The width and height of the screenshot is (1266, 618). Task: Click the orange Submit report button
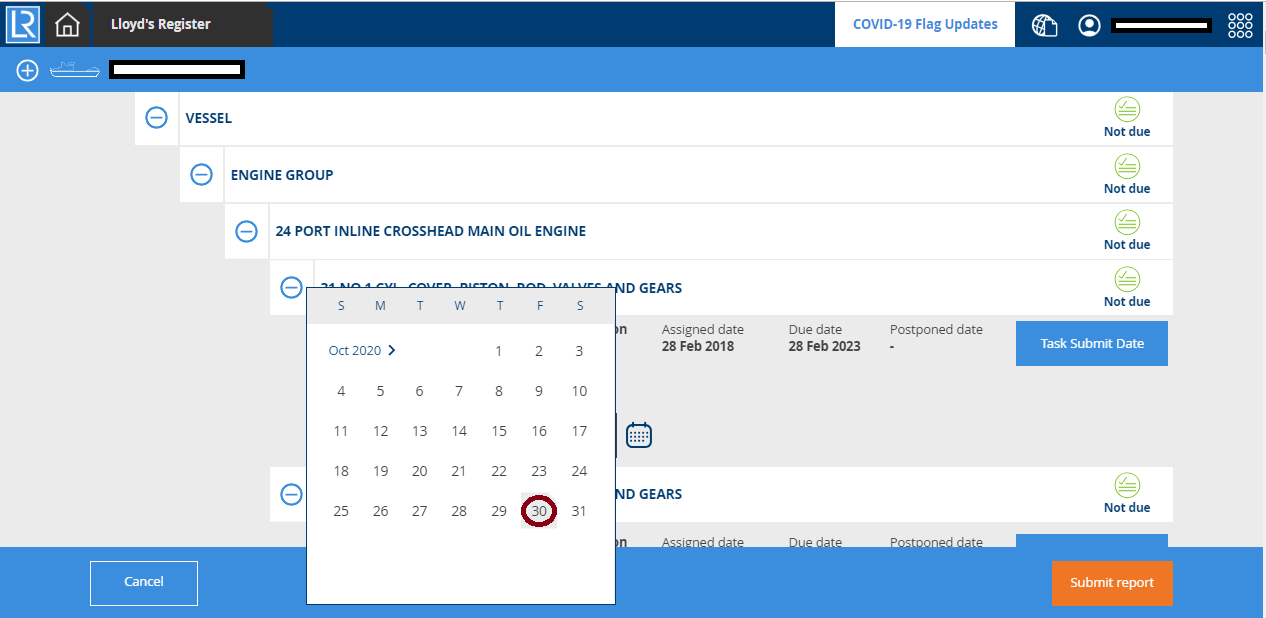tap(1111, 583)
